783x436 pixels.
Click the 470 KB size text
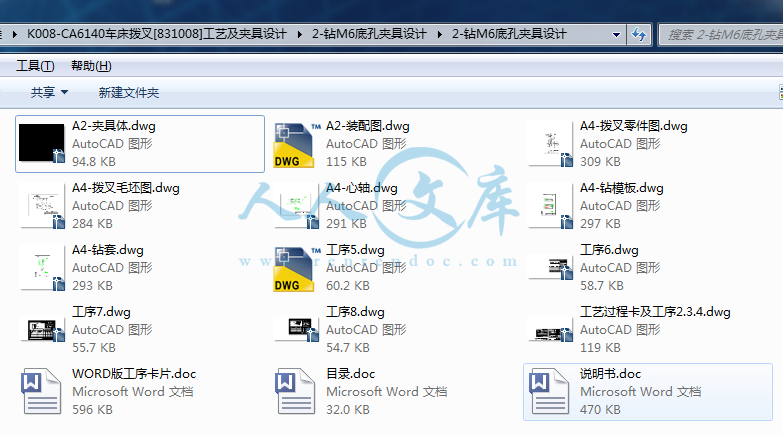click(600, 410)
